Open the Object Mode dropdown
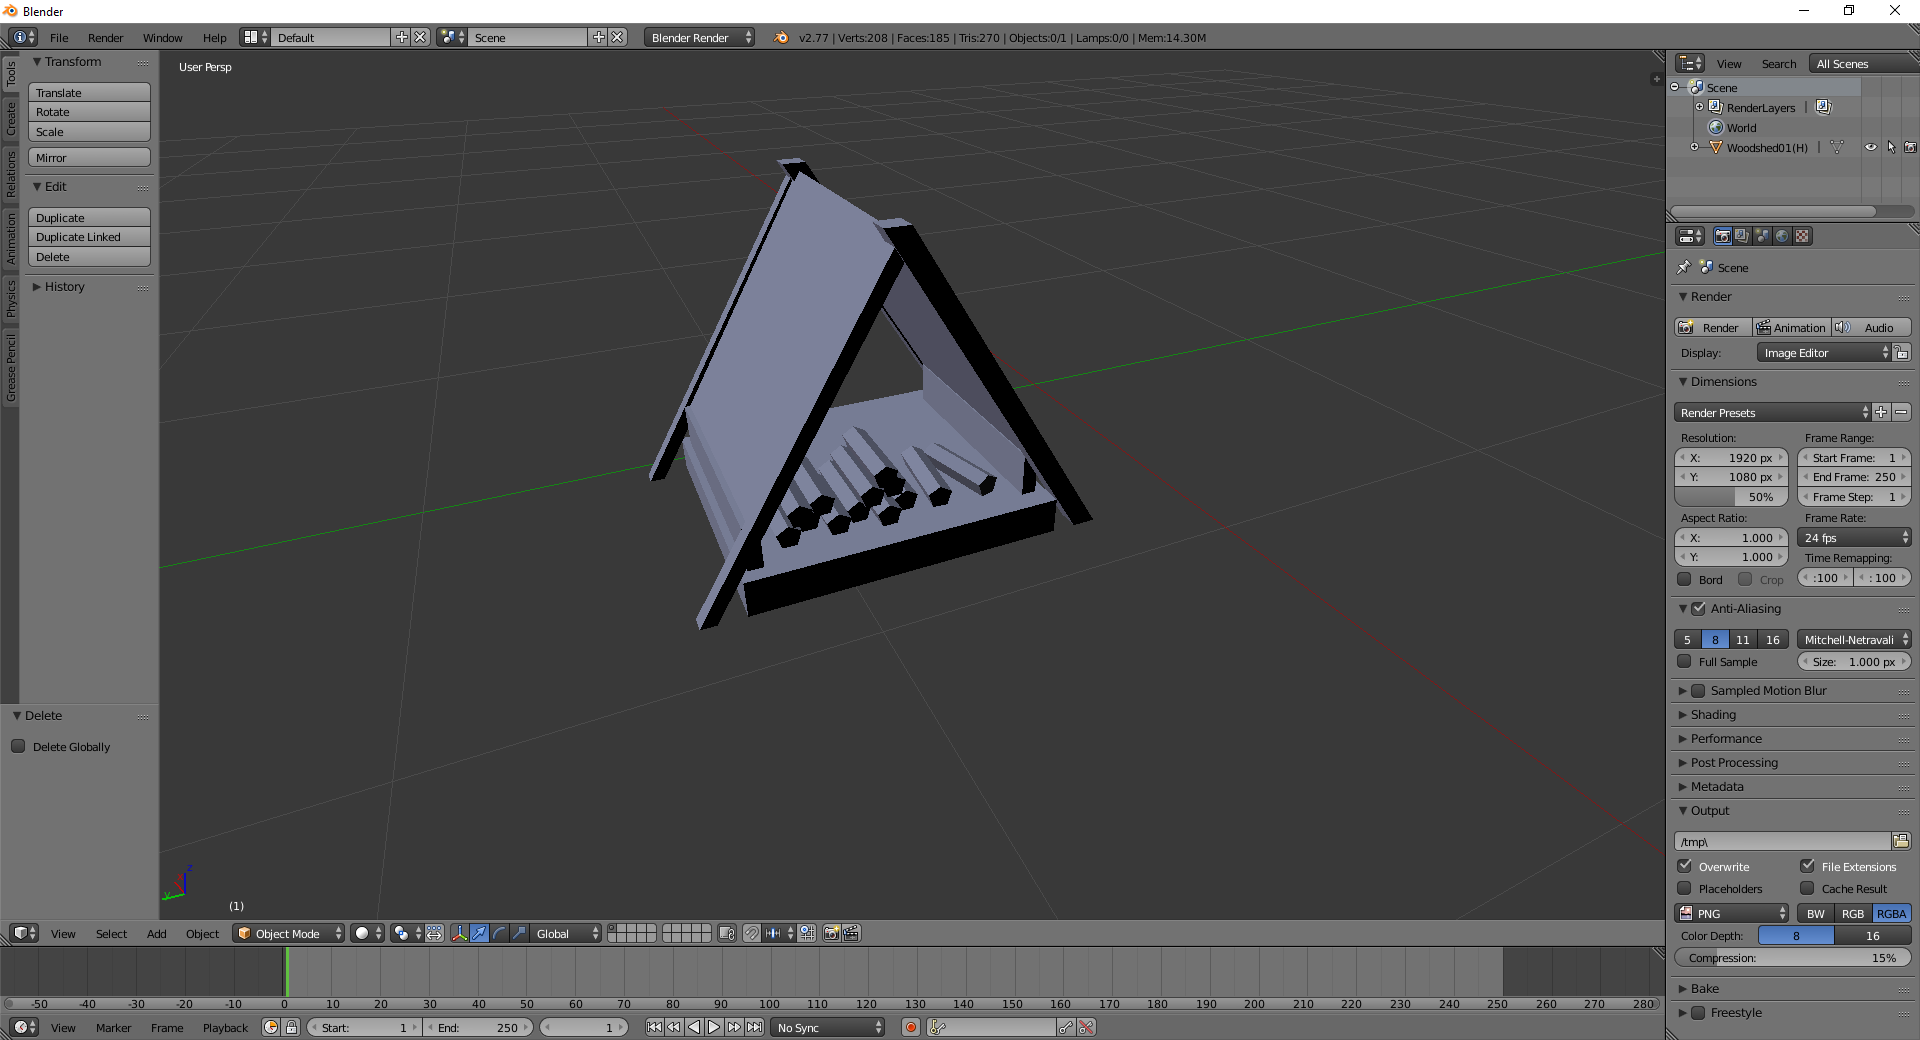This screenshot has height=1040, width=1920. click(288, 933)
